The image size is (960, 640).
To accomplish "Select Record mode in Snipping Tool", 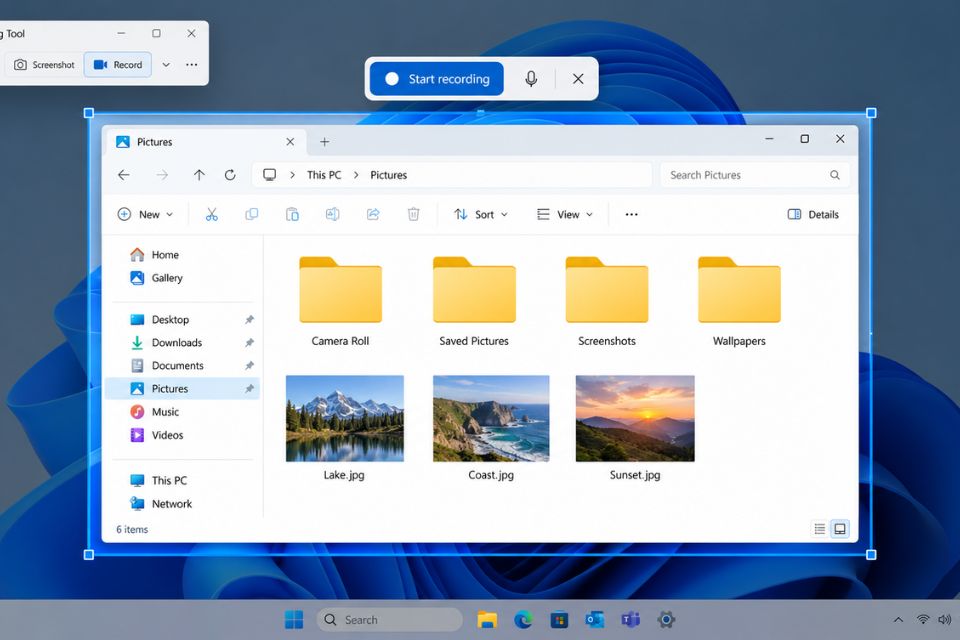I will [118, 64].
